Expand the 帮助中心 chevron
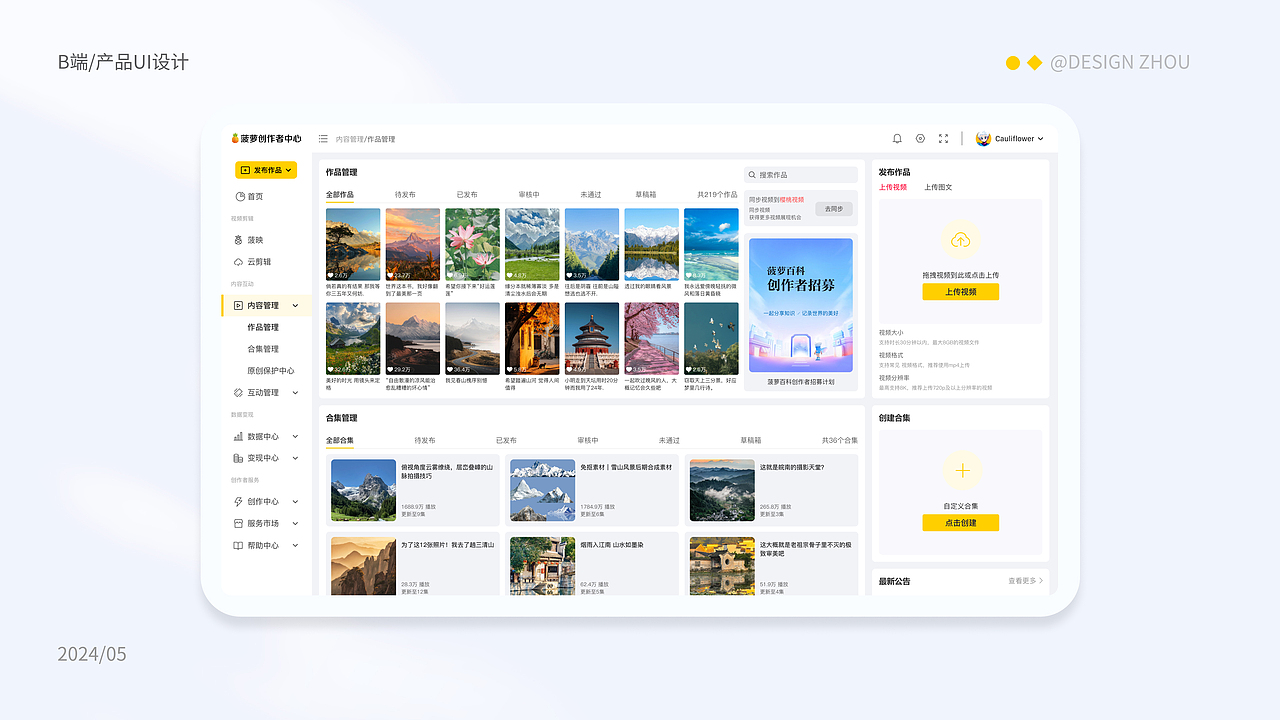 coord(295,546)
